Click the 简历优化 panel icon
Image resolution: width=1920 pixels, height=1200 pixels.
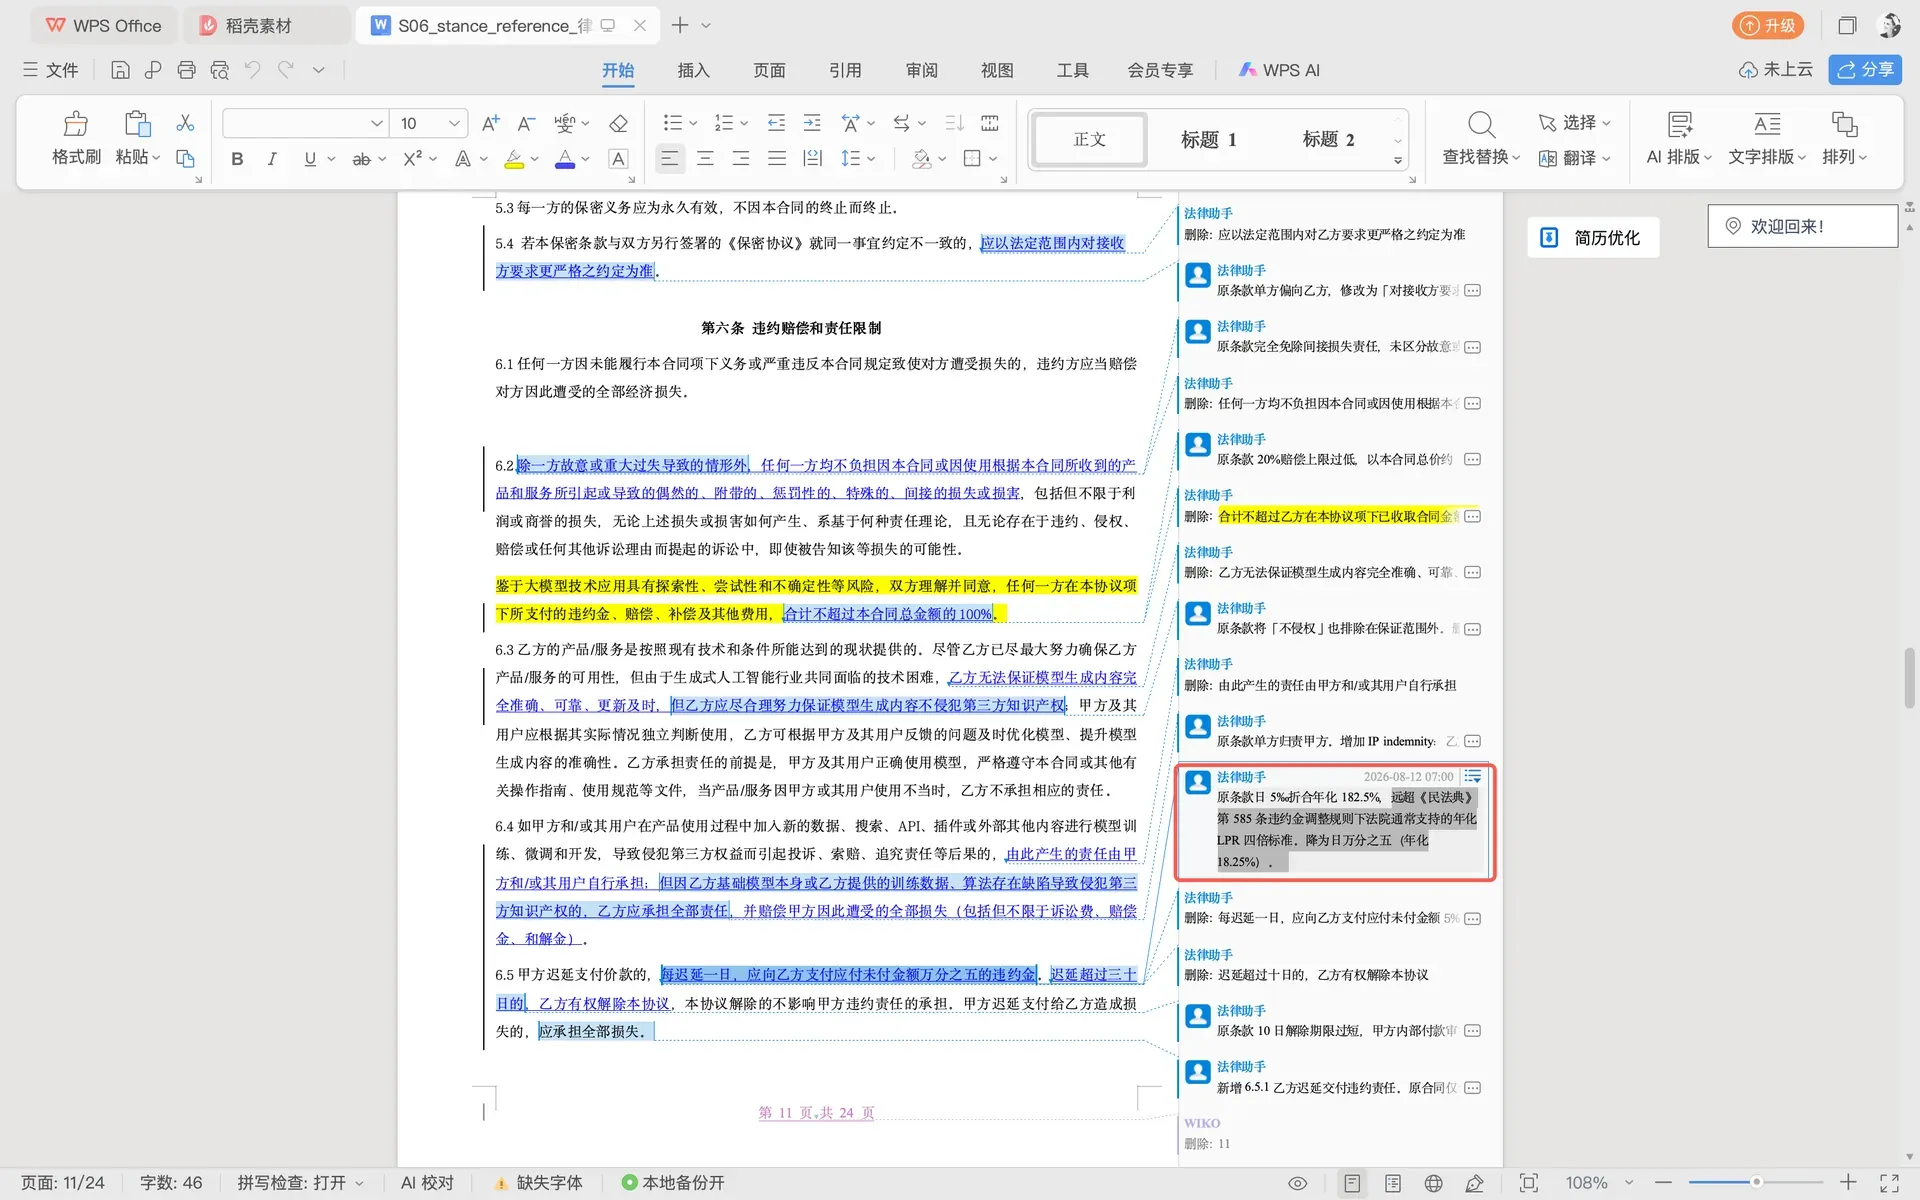(1549, 237)
